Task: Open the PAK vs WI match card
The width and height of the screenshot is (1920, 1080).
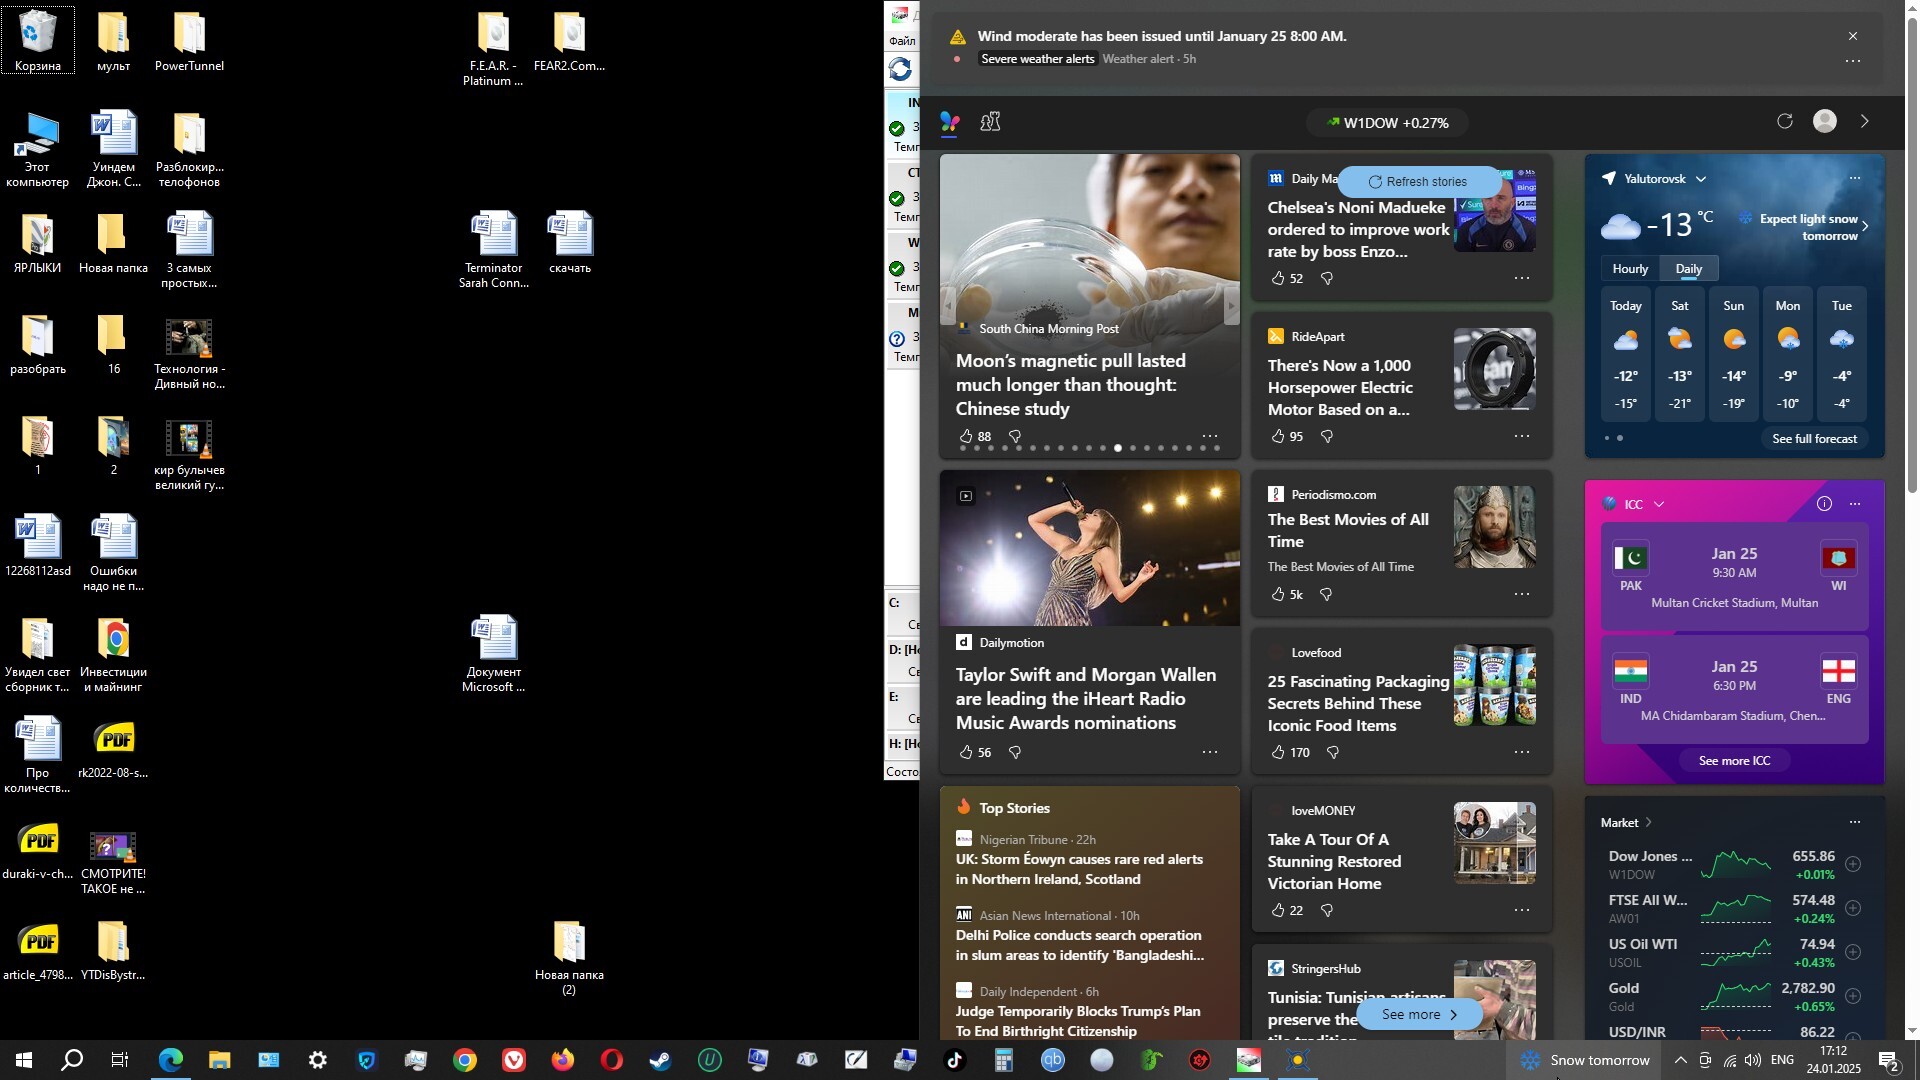Action: pos(1734,577)
